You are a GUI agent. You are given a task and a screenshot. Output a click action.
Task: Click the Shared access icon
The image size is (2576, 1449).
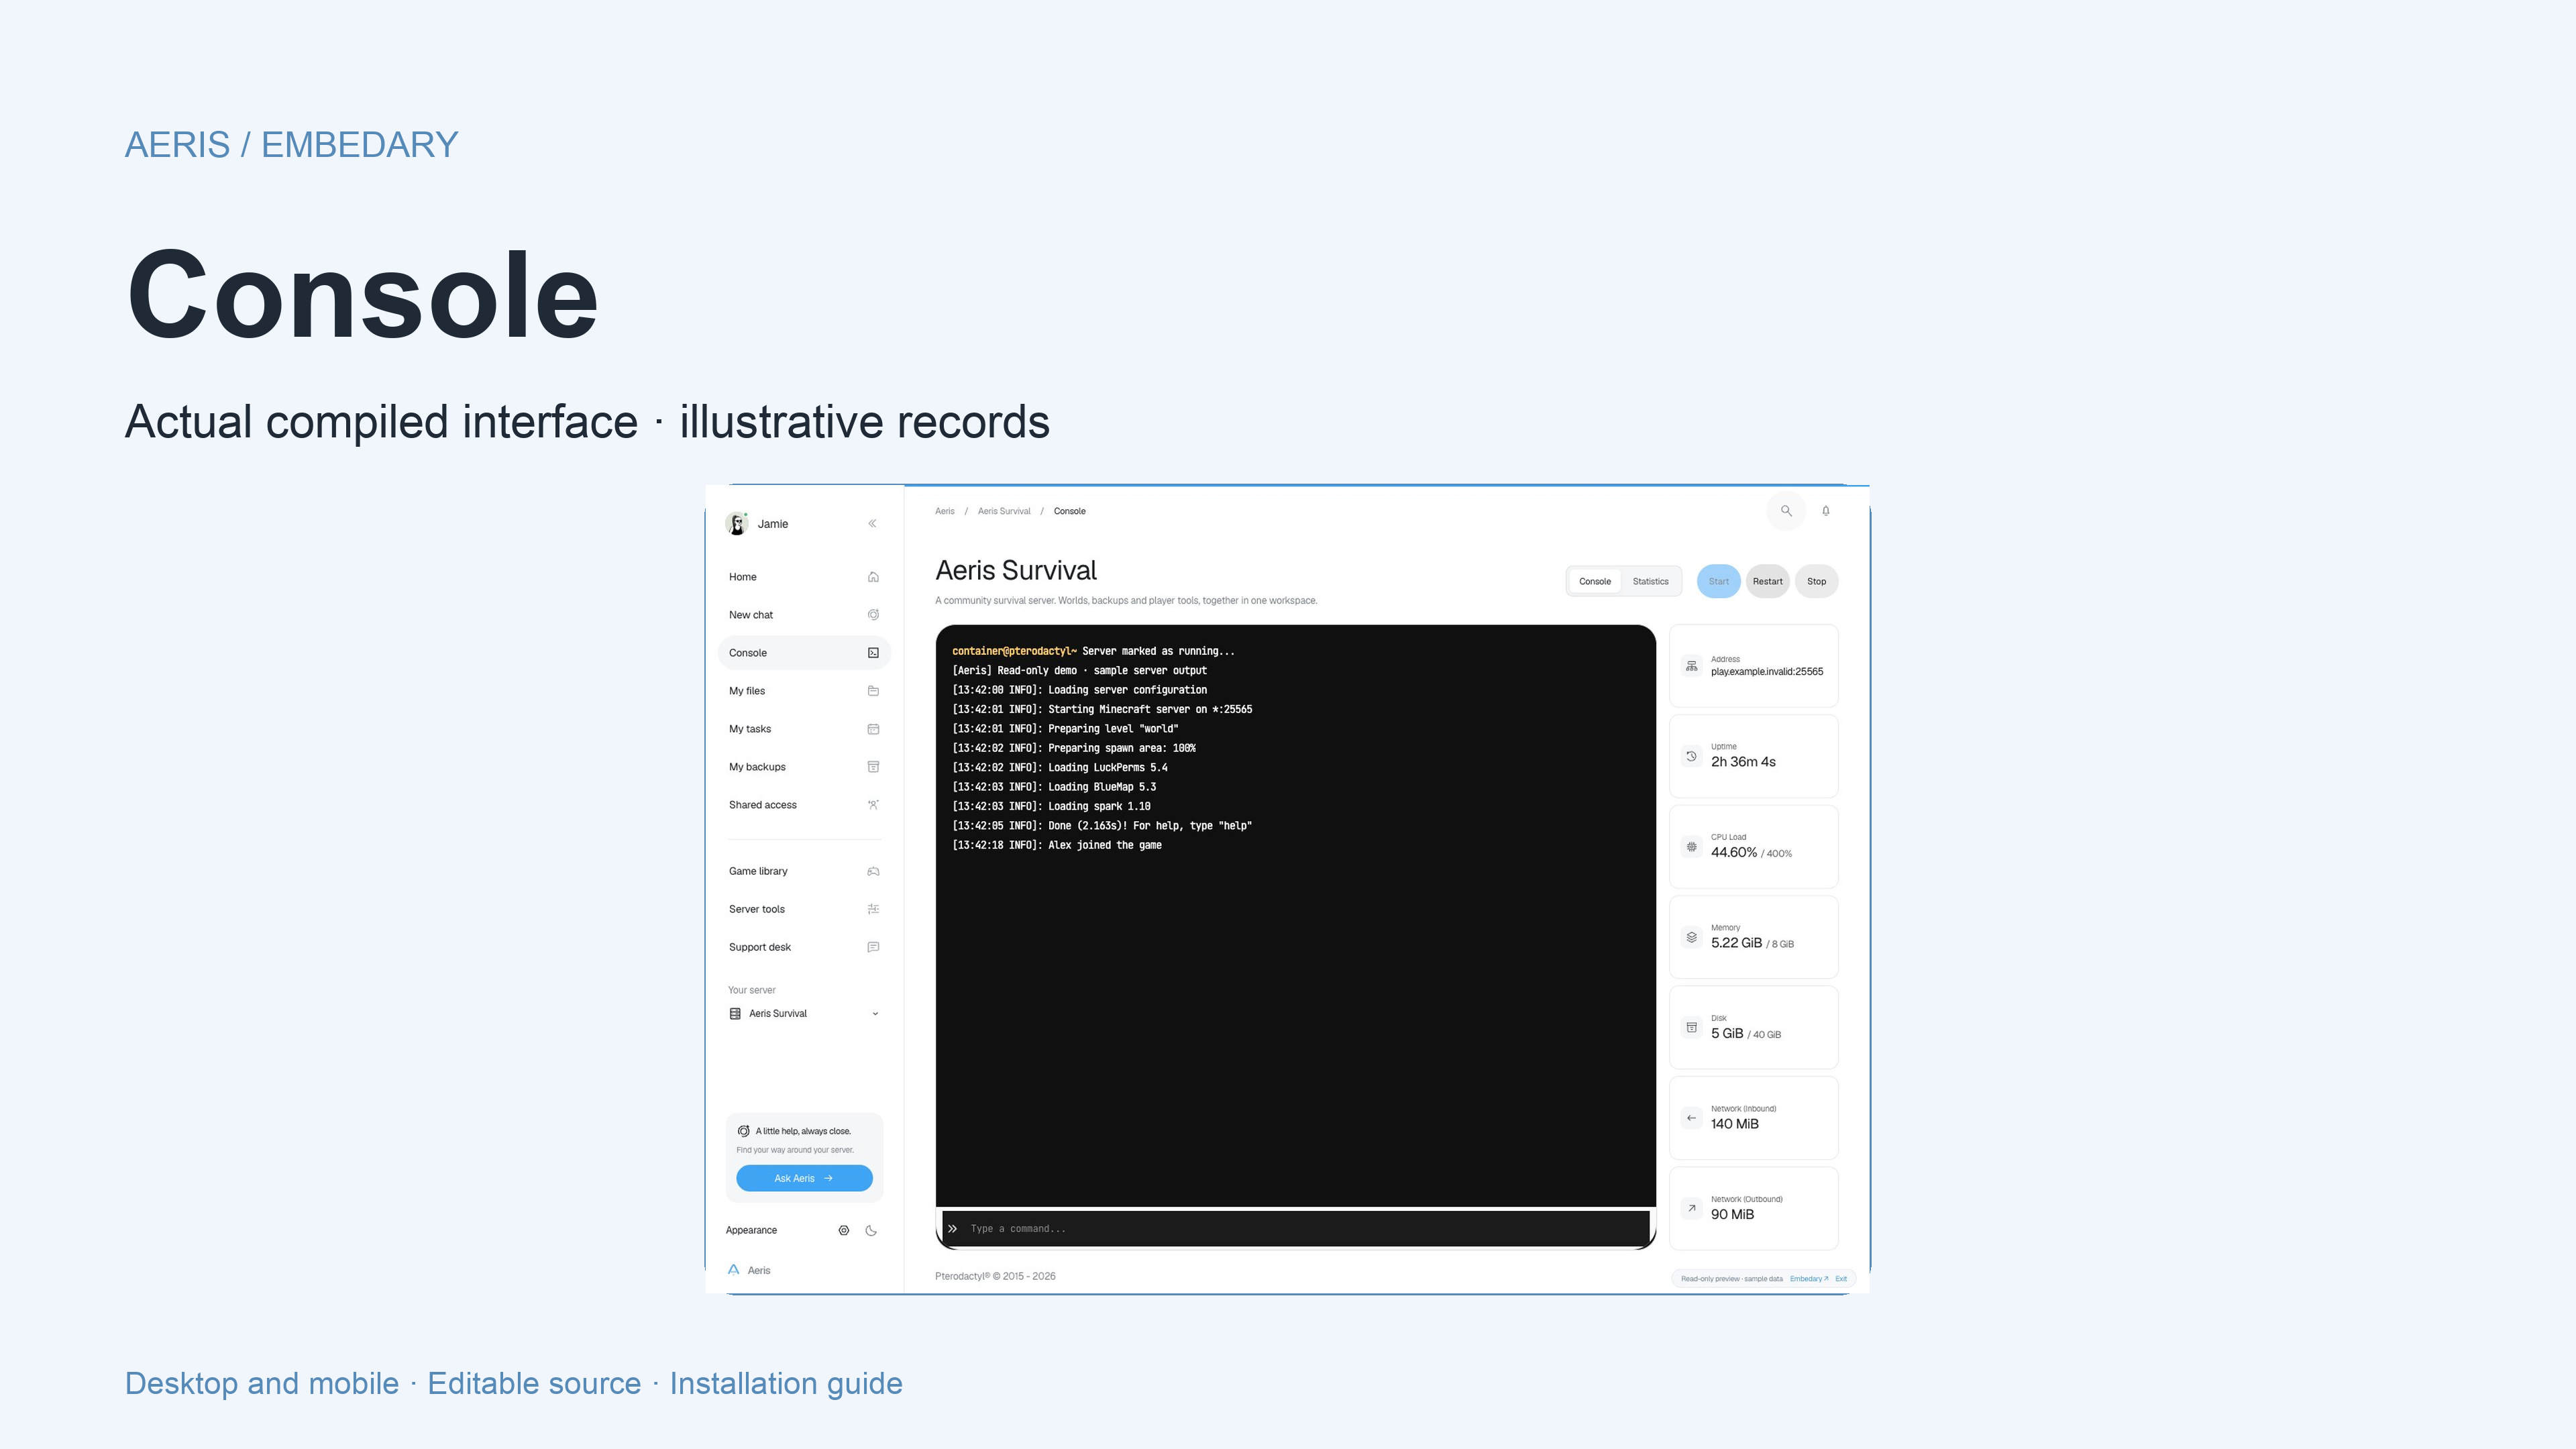coord(873,805)
